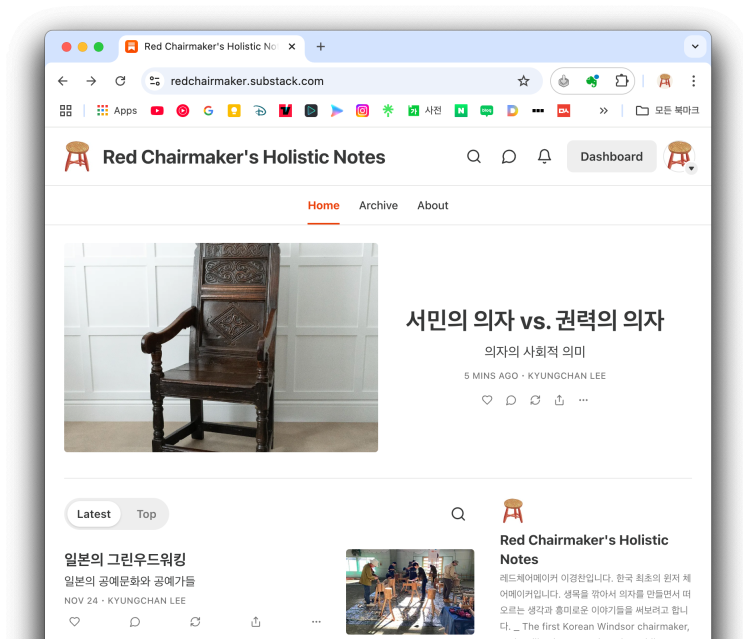Open the woodworking workshop thumbnail

point(410,592)
